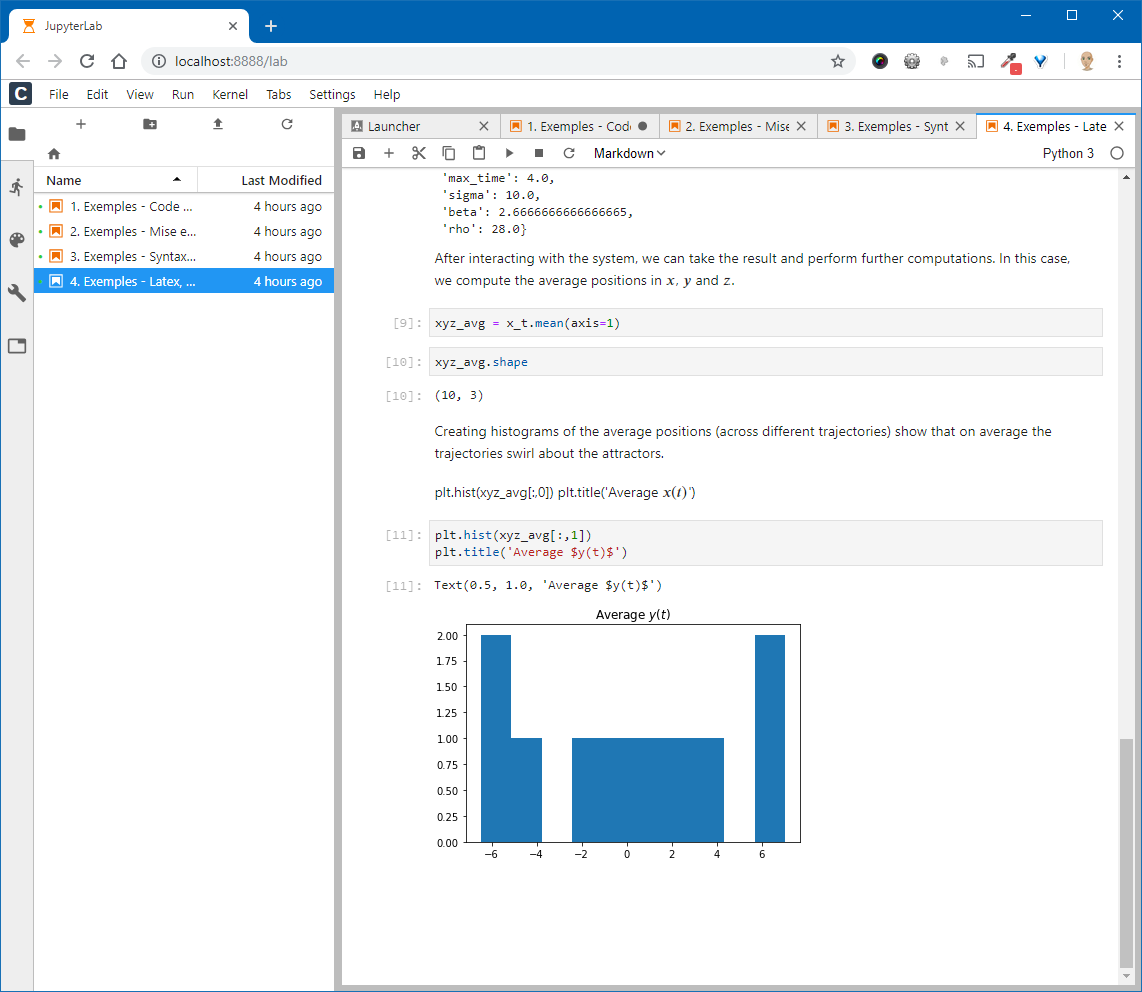Screen dimensions: 1142x992
Task: Click code cell 10 with xyz_avg.shape
Action: point(765,362)
